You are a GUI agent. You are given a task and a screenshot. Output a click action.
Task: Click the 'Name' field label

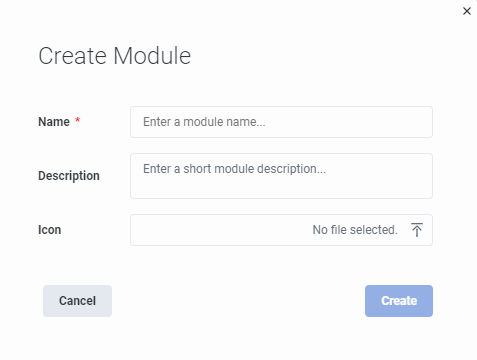(x=54, y=122)
